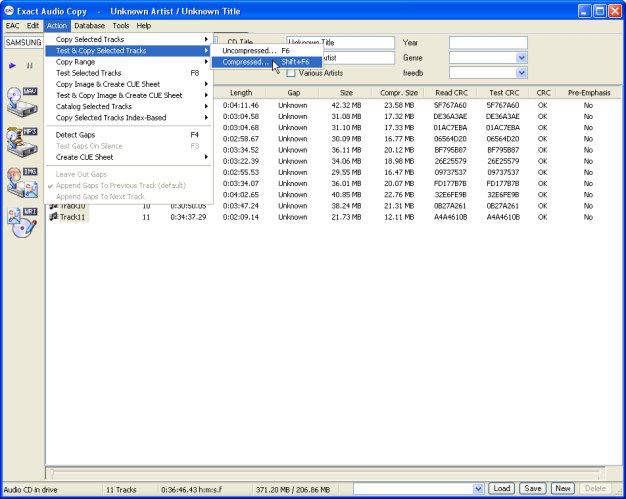Screen dimensions: 626x499
Task: Click the music note icon for Track11
Action: pyautogui.click(x=53, y=217)
